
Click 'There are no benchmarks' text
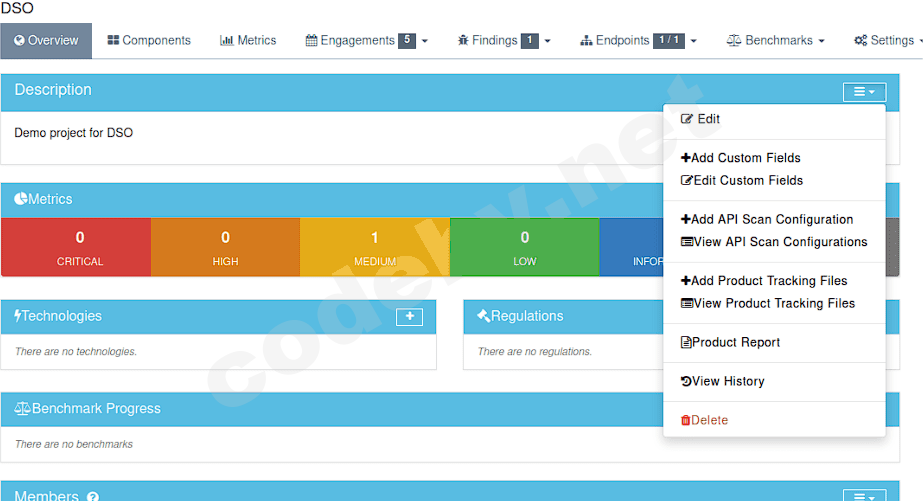pos(74,444)
